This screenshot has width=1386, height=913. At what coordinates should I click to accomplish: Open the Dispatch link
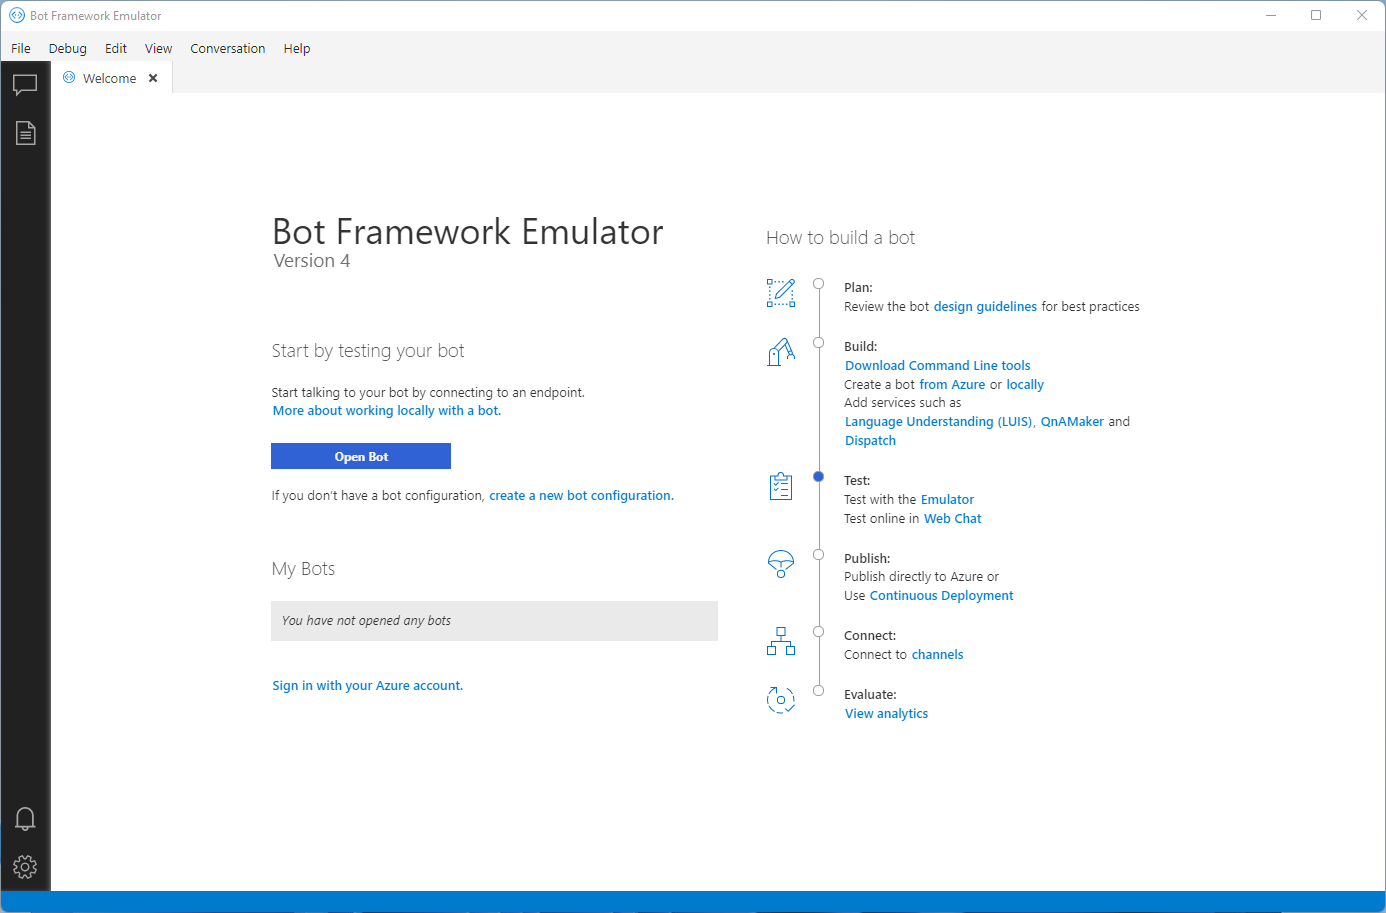tap(870, 441)
